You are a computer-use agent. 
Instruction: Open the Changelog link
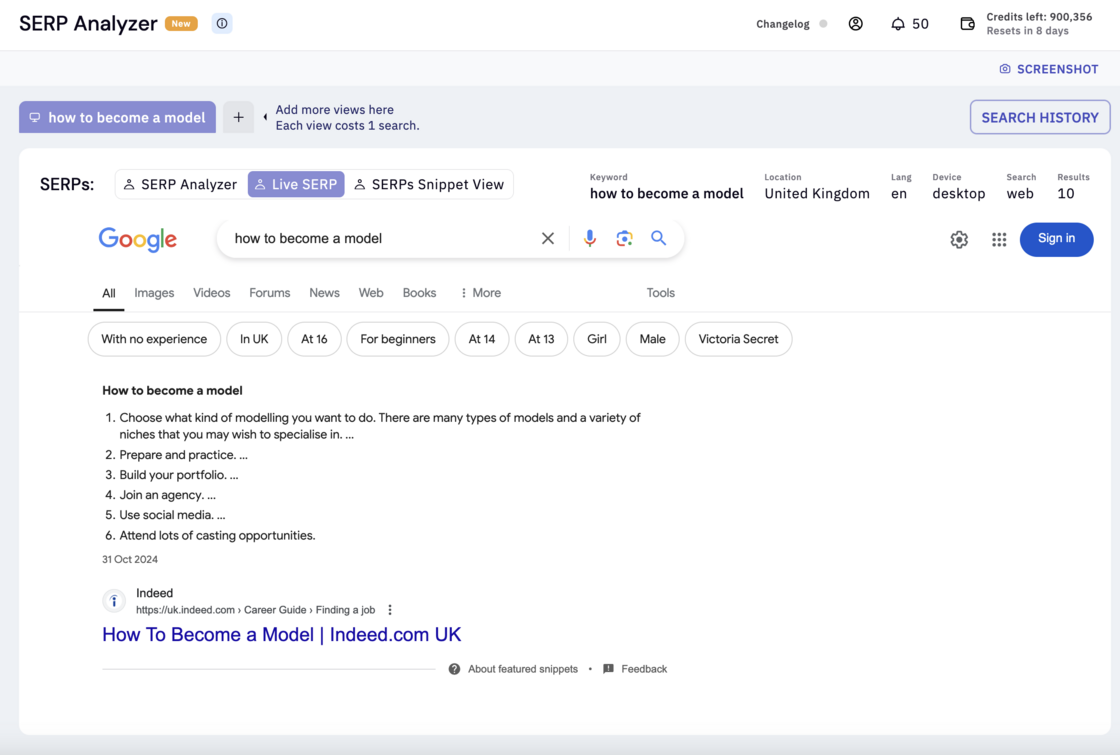coord(783,24)
